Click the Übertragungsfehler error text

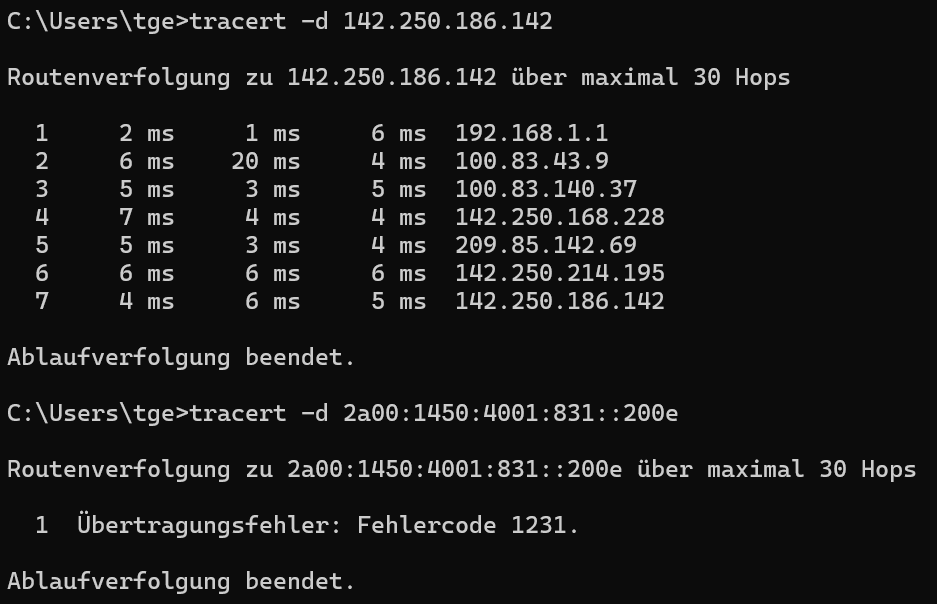pos(209,525)
